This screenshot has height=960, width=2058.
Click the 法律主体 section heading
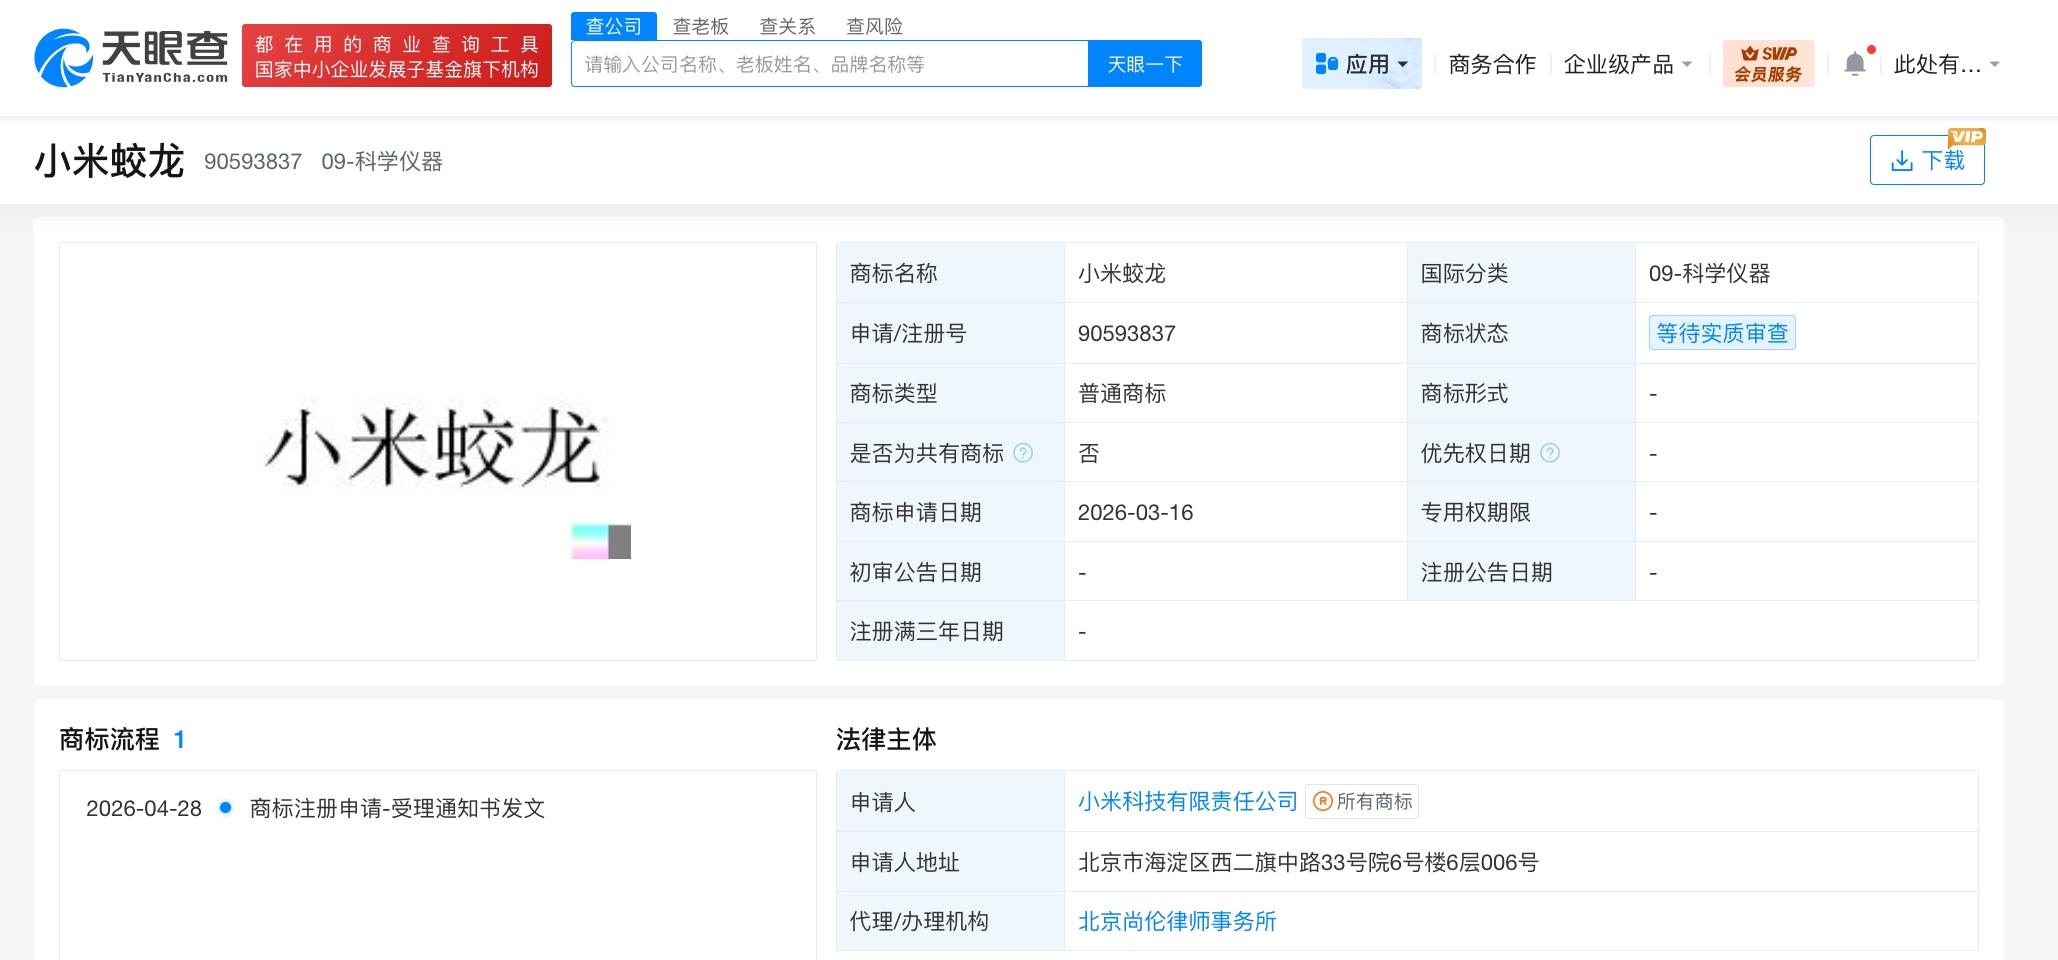tap(886, 739)
